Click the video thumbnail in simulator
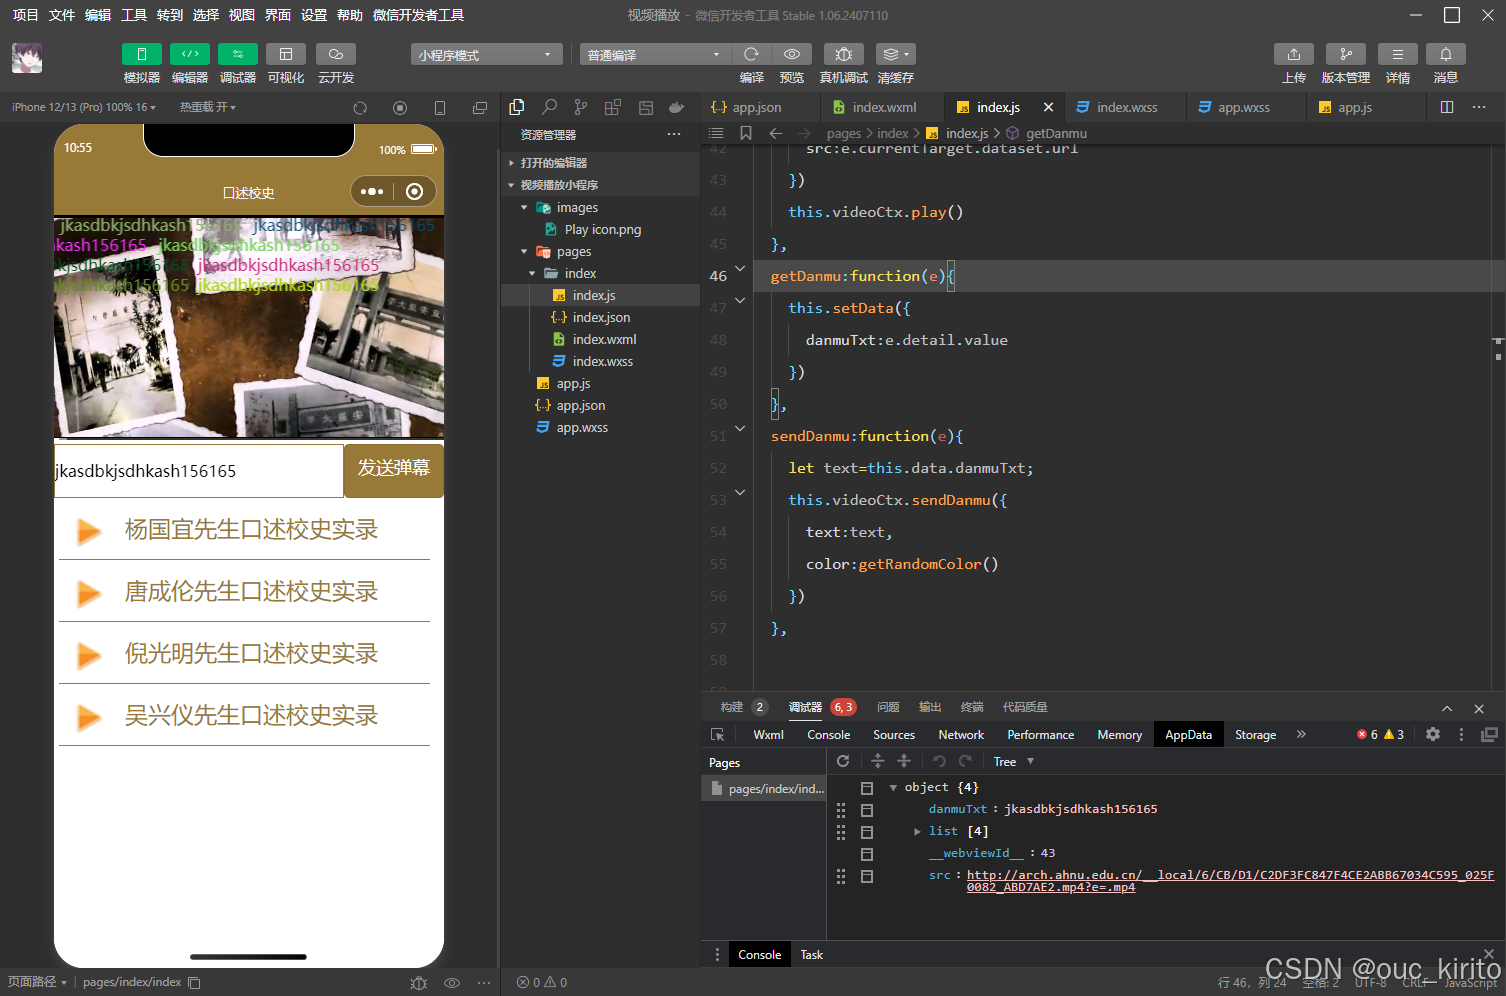 249,327
